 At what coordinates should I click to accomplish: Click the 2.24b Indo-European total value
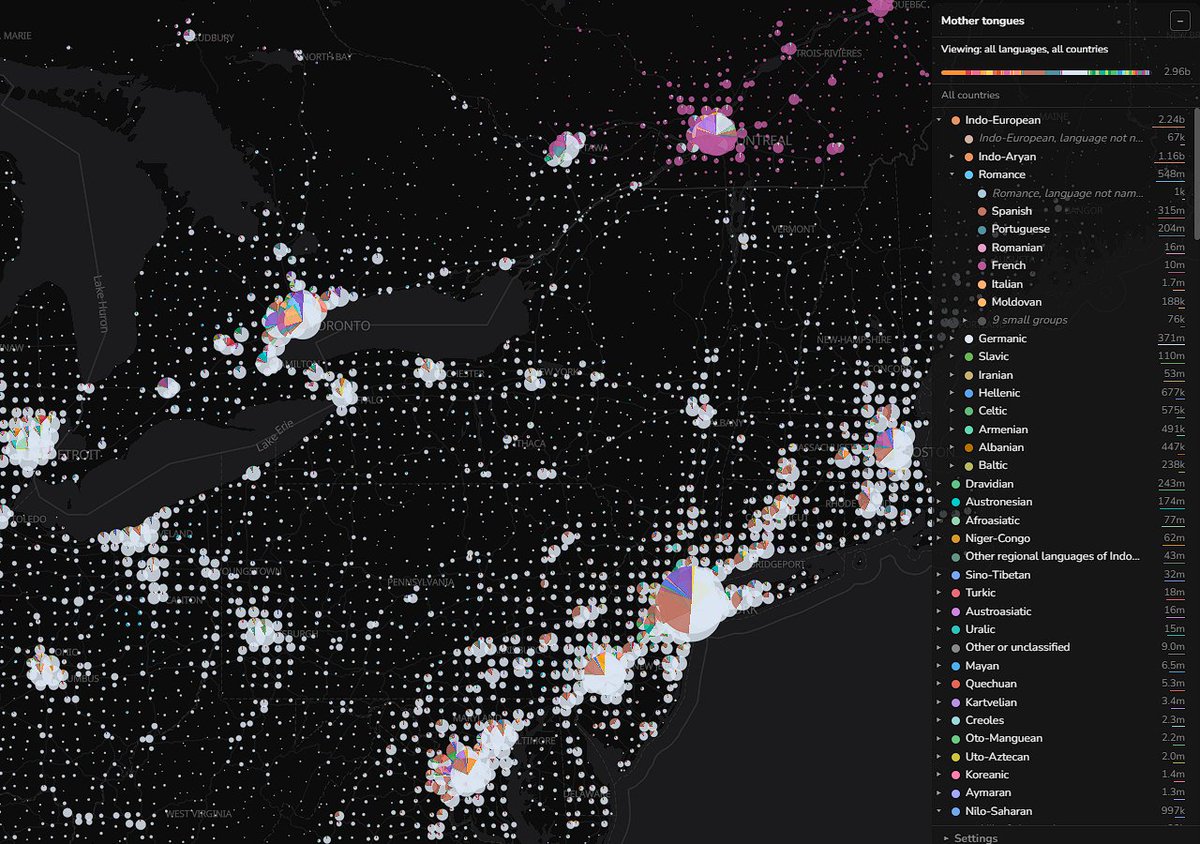click(1171, 120)
